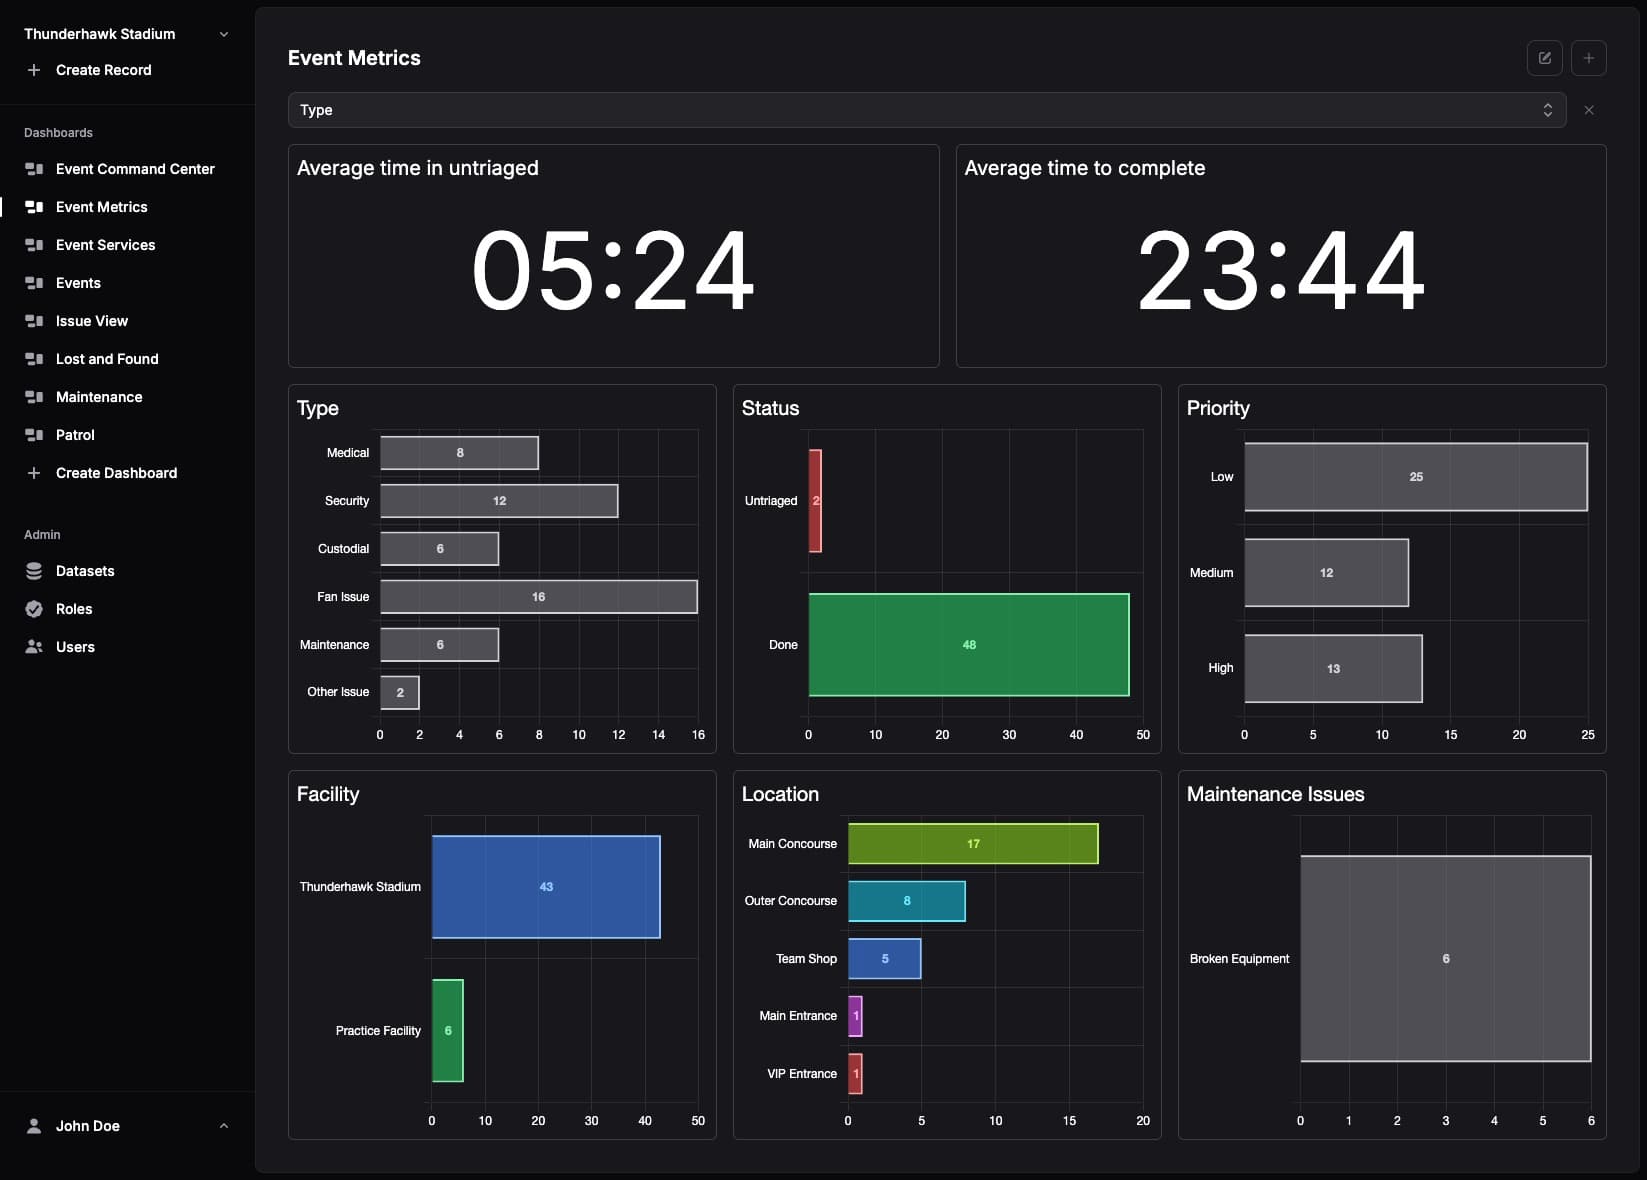Click the Users people icon
Screen dimensions: 1647x1180
click(x=34, y=647)
